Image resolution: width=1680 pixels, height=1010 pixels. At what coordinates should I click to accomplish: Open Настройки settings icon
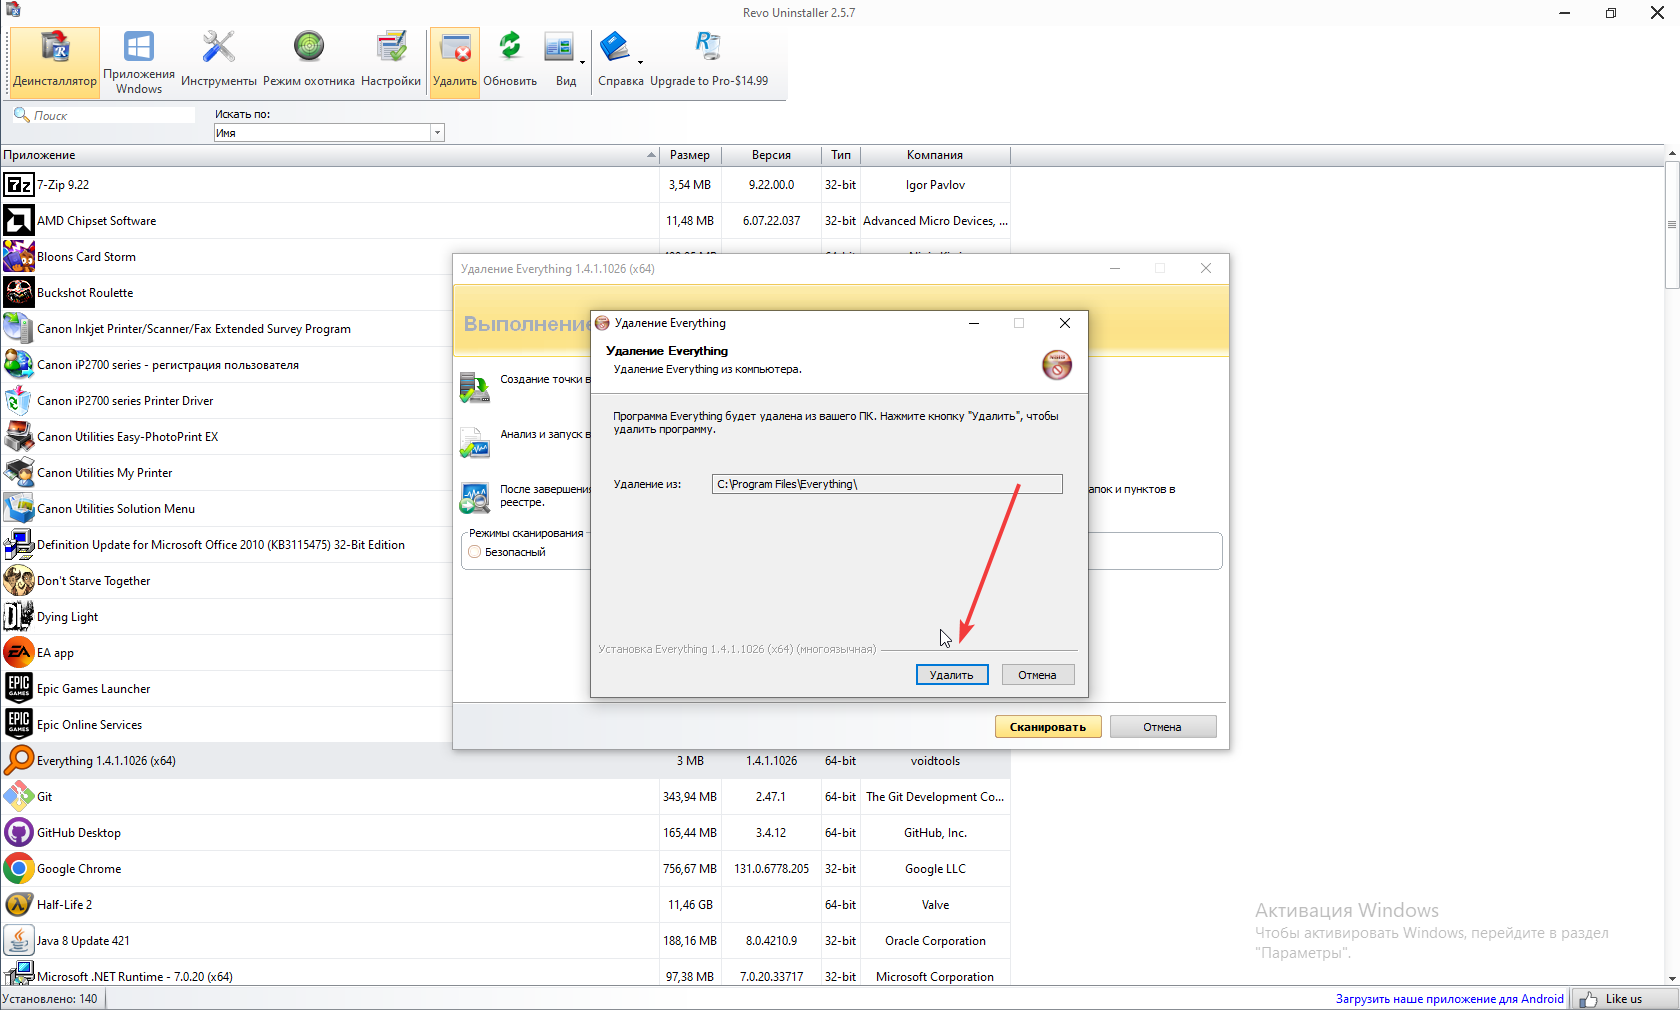(x=391, y=62)
